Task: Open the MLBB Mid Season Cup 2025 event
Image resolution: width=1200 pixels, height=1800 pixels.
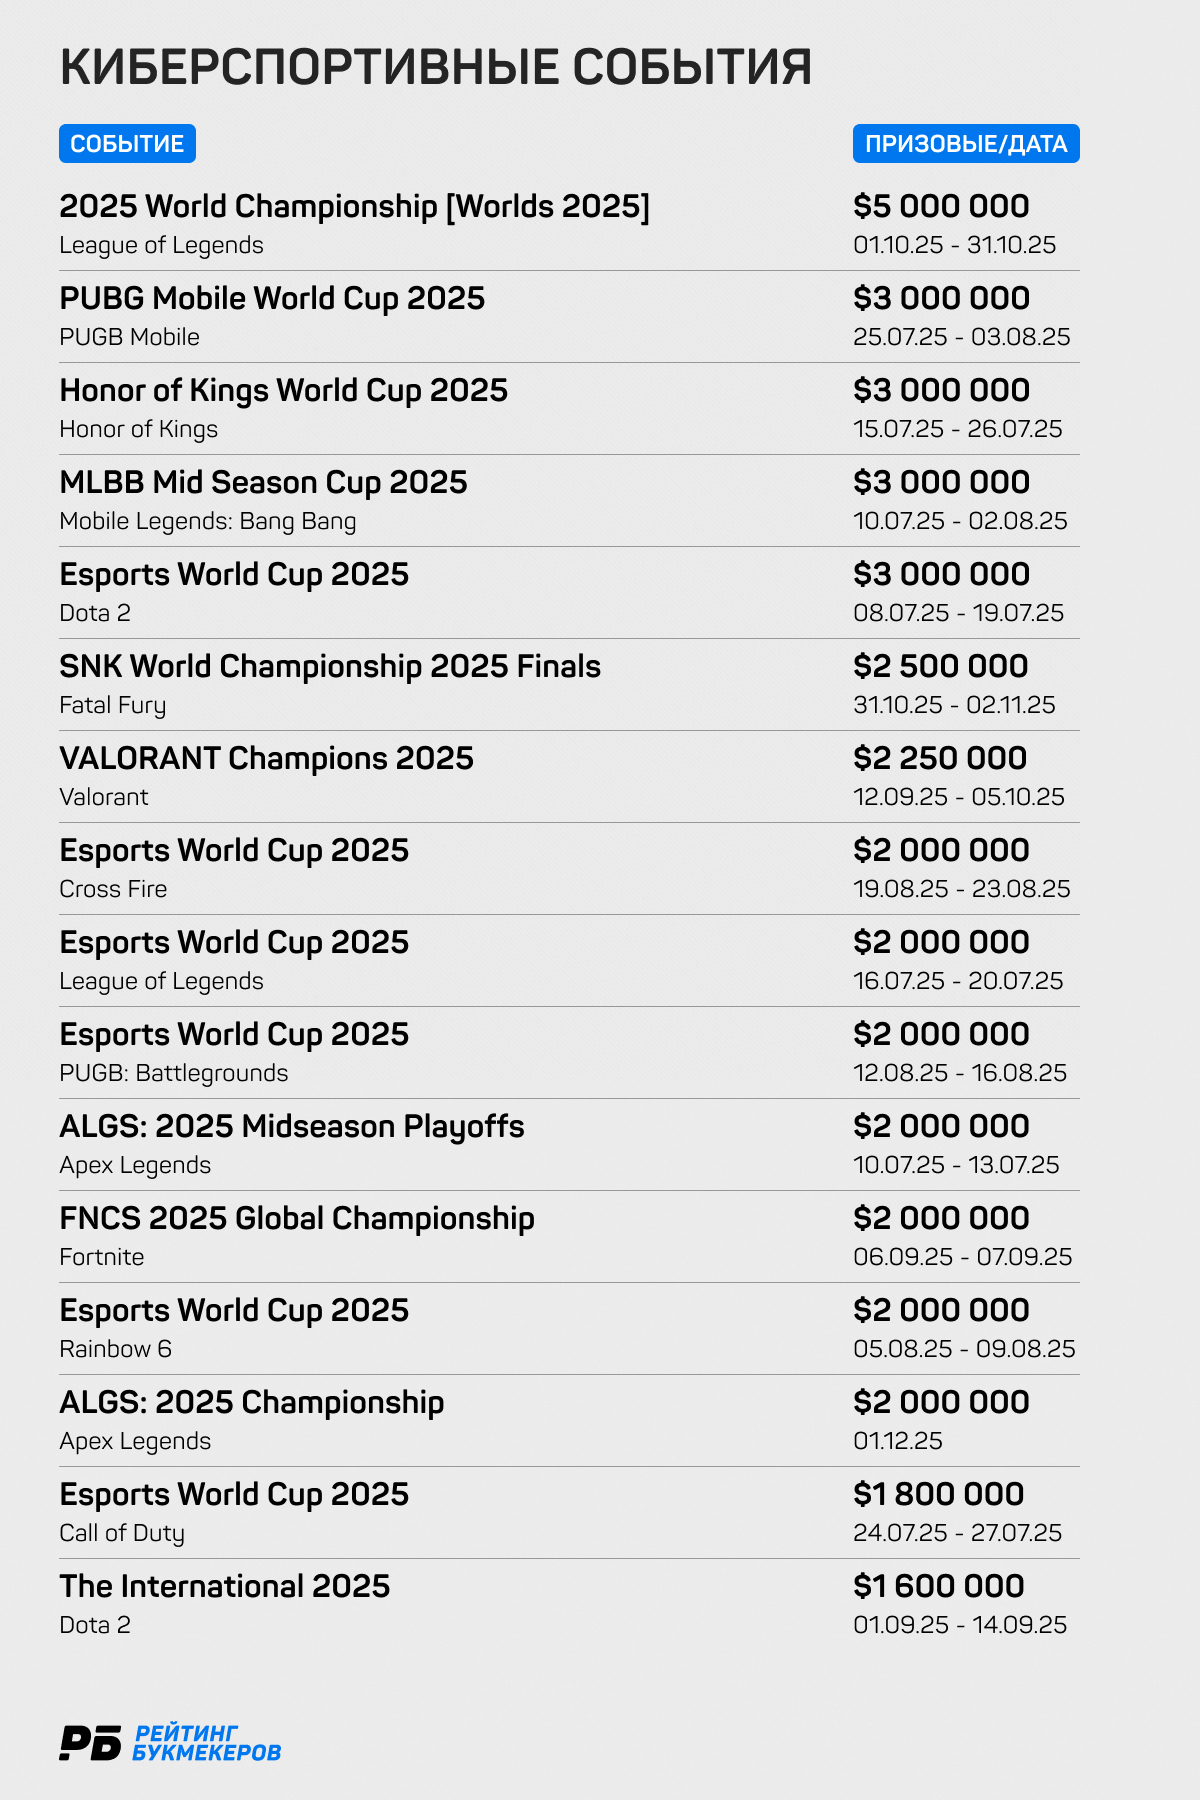Action: coord(263,483)
